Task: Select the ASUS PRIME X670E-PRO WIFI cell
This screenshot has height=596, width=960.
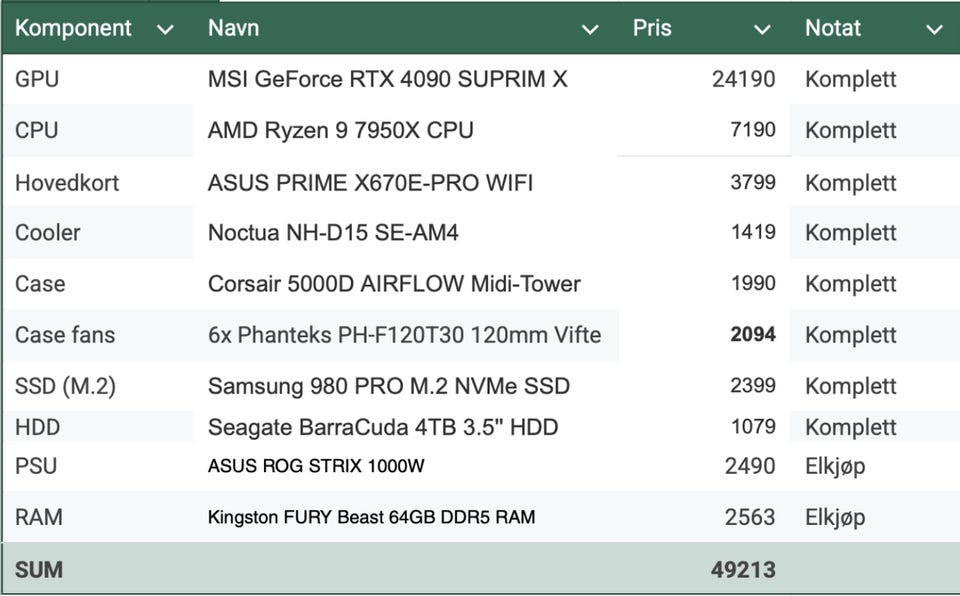Action: (370, 183)
